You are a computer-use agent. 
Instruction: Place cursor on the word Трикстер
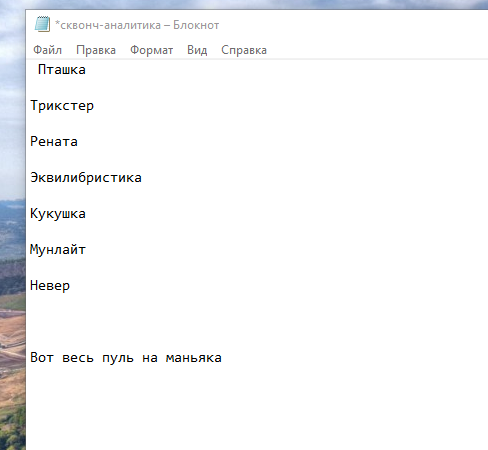[62, 106]
